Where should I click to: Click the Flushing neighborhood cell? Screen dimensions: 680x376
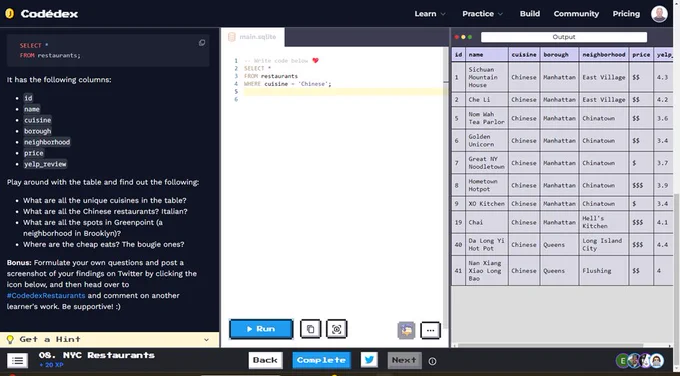tap(604, 271)
